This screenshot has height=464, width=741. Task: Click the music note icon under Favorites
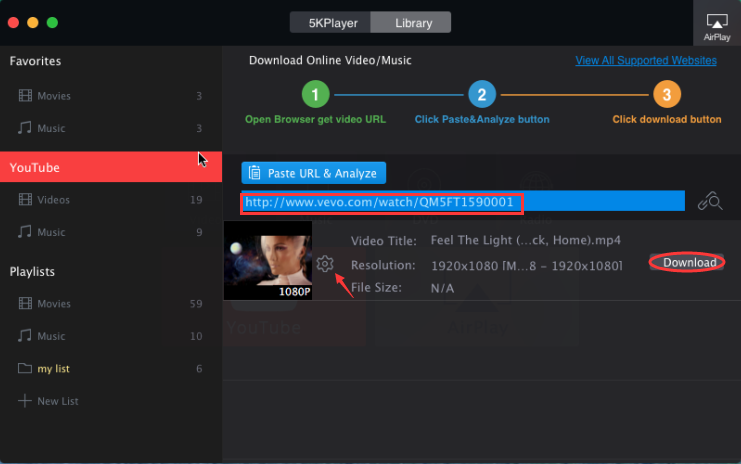click(x=24, y=128)
